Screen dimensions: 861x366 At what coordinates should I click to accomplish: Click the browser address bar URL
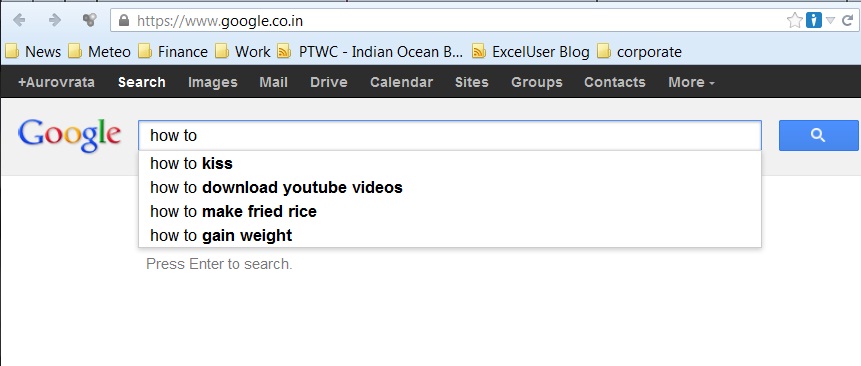coord(220,21)
